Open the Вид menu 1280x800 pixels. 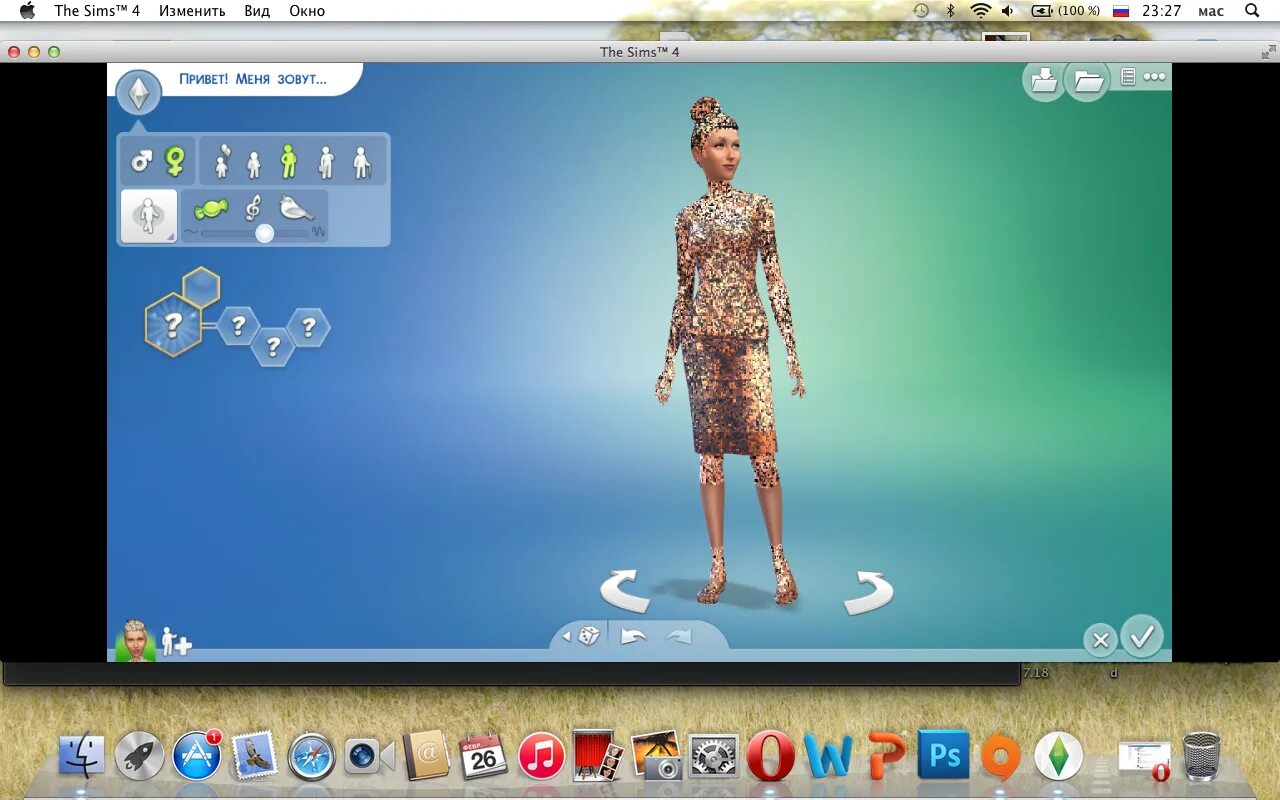[257, 11]
